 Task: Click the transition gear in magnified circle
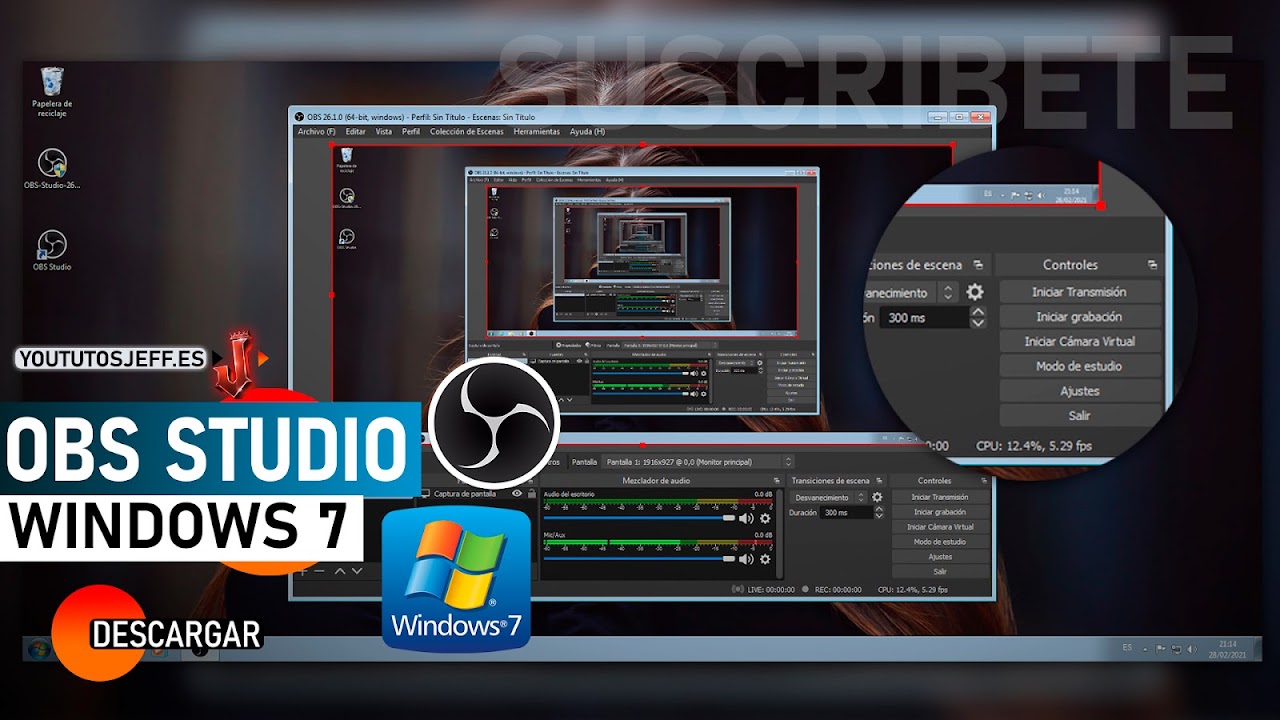click(x=974, y=292)
